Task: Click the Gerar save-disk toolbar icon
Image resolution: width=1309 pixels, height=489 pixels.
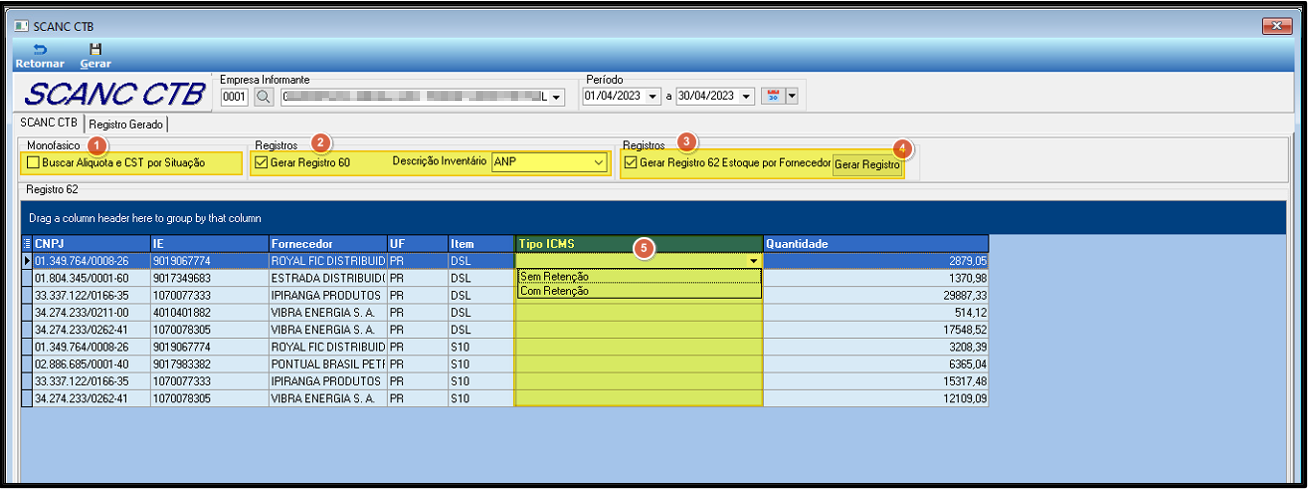Action: (x=95, y=49)
